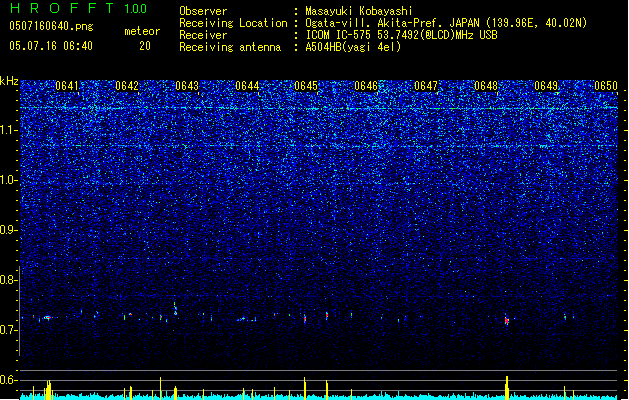Click the 0.7 kHz axis label

[x=9, y=330]
